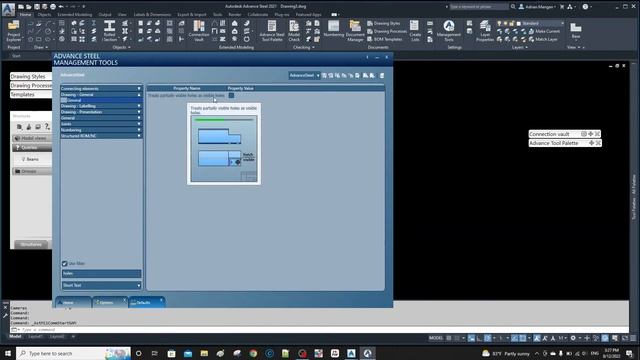Click the first icon after the AdvanceSteel dropdown
This screenshot has height=360, width=640.
pos(324,76)
